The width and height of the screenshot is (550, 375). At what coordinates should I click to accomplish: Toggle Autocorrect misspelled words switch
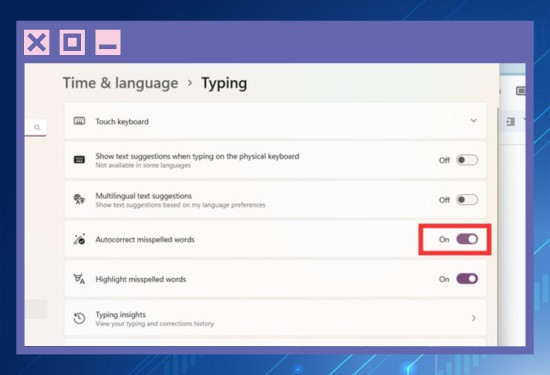(467, 239)
